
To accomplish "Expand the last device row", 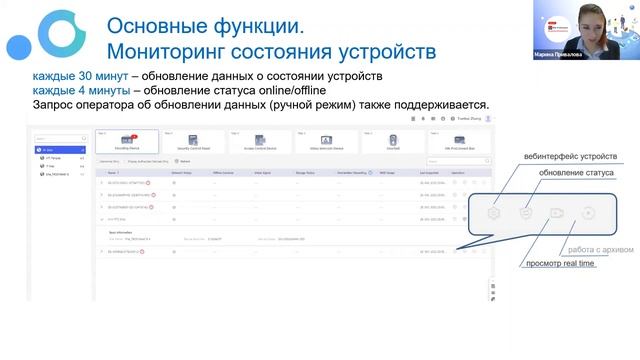I will pyautogui.click(x=102, y=252).
